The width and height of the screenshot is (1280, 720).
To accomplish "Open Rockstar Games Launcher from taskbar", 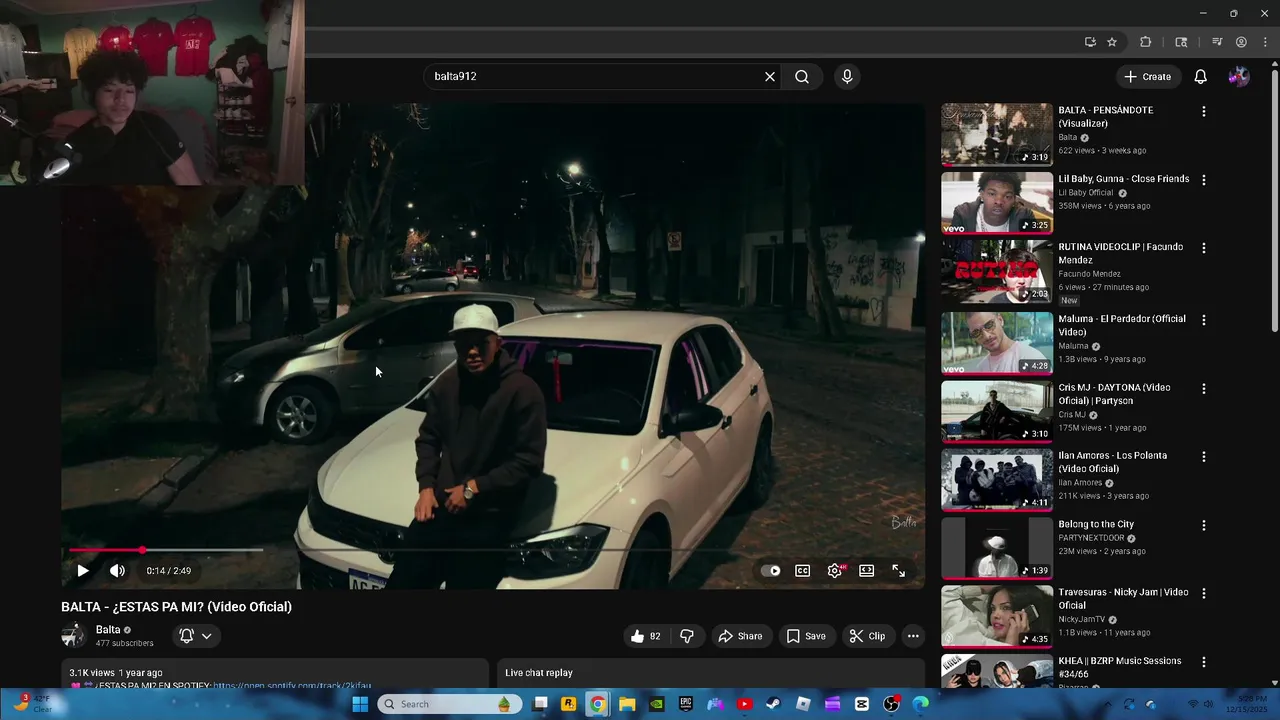I will (568, 704).
